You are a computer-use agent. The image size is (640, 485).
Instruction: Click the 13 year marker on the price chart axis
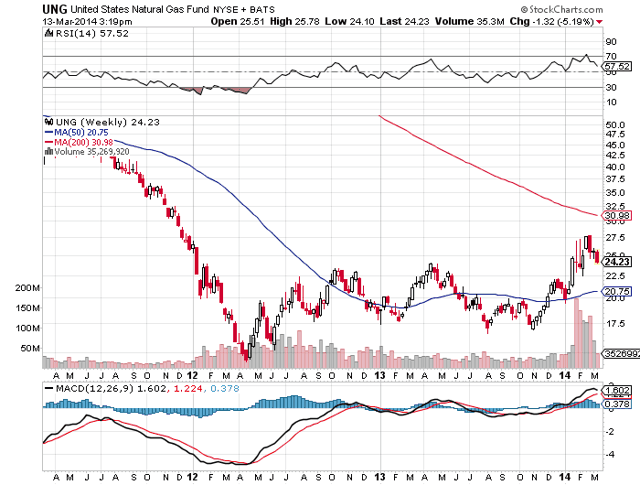click(380, 375)
